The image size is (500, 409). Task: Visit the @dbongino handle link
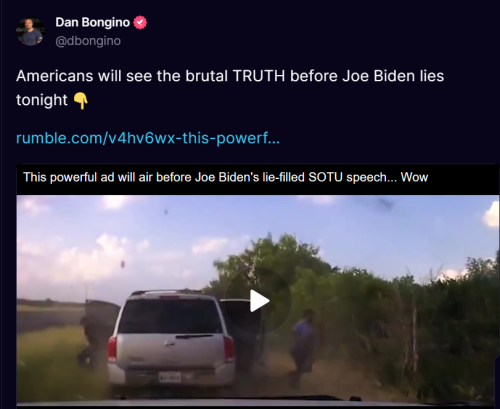click(x=88, y=41)
